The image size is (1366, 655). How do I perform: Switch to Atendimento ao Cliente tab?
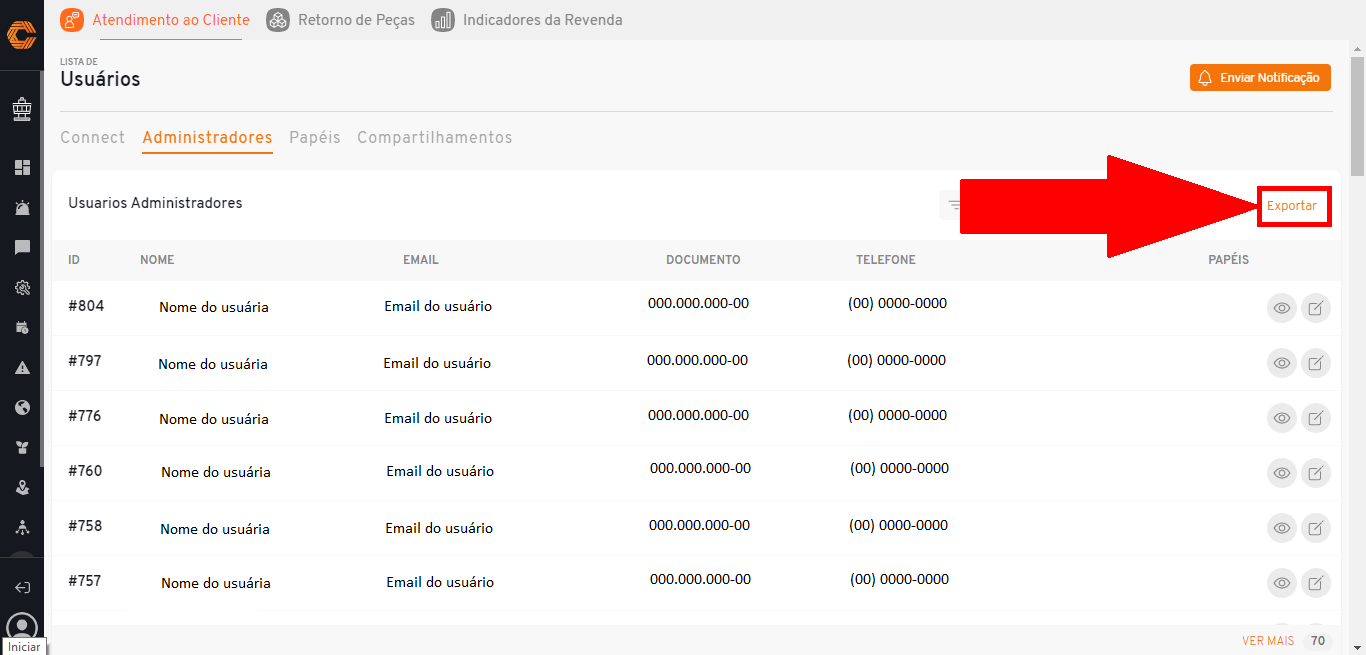(x=155, y=20)
